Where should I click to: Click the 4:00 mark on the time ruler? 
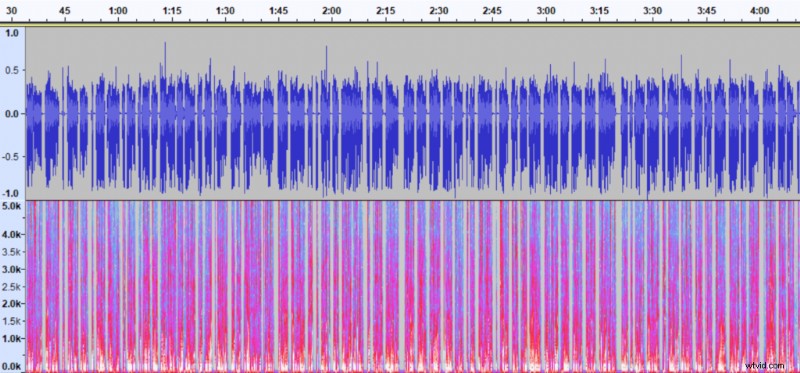[x=760, y=11]
